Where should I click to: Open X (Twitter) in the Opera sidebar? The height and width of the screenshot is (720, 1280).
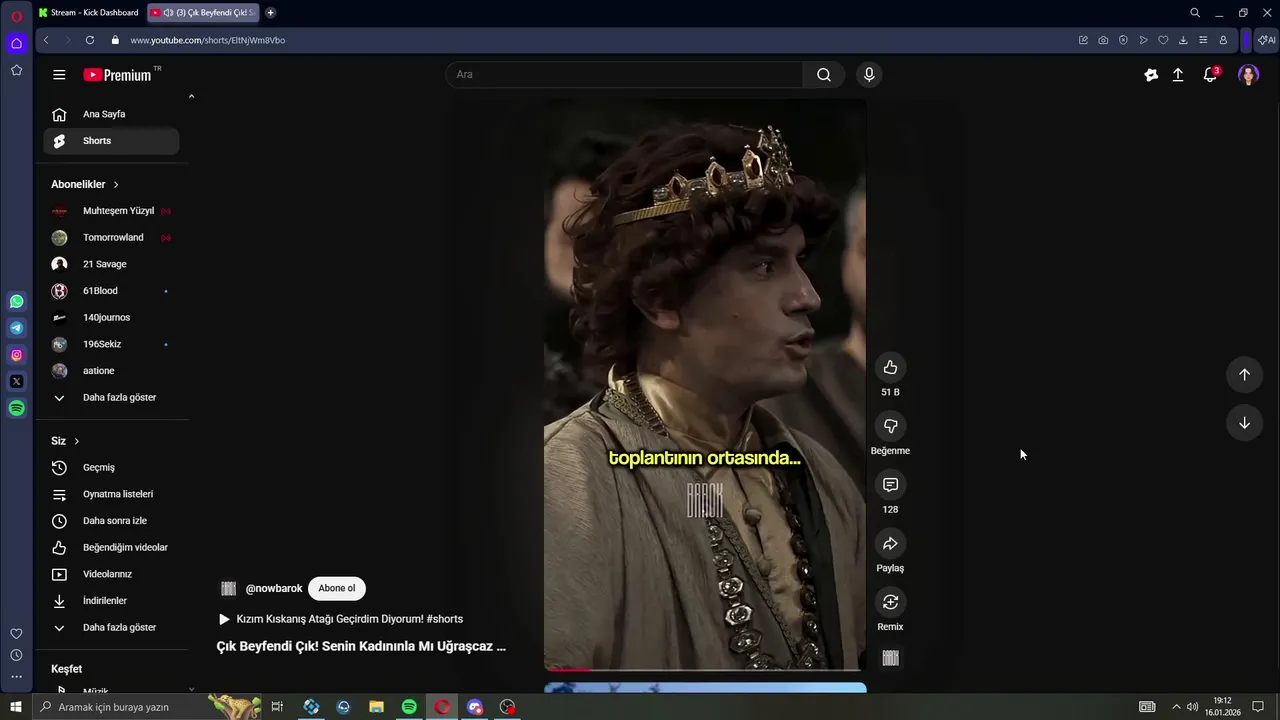17,381
